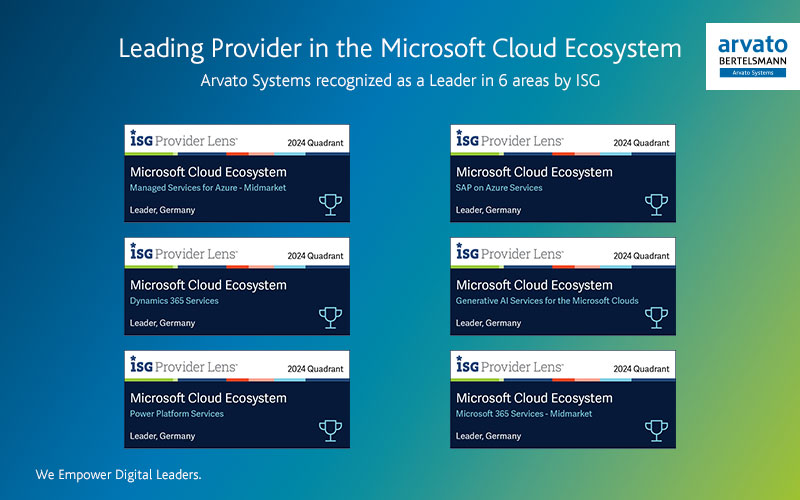Click ISG Provider Lens logo on Power Platform badge
800x500 pixels.
[x=184, y=365]
